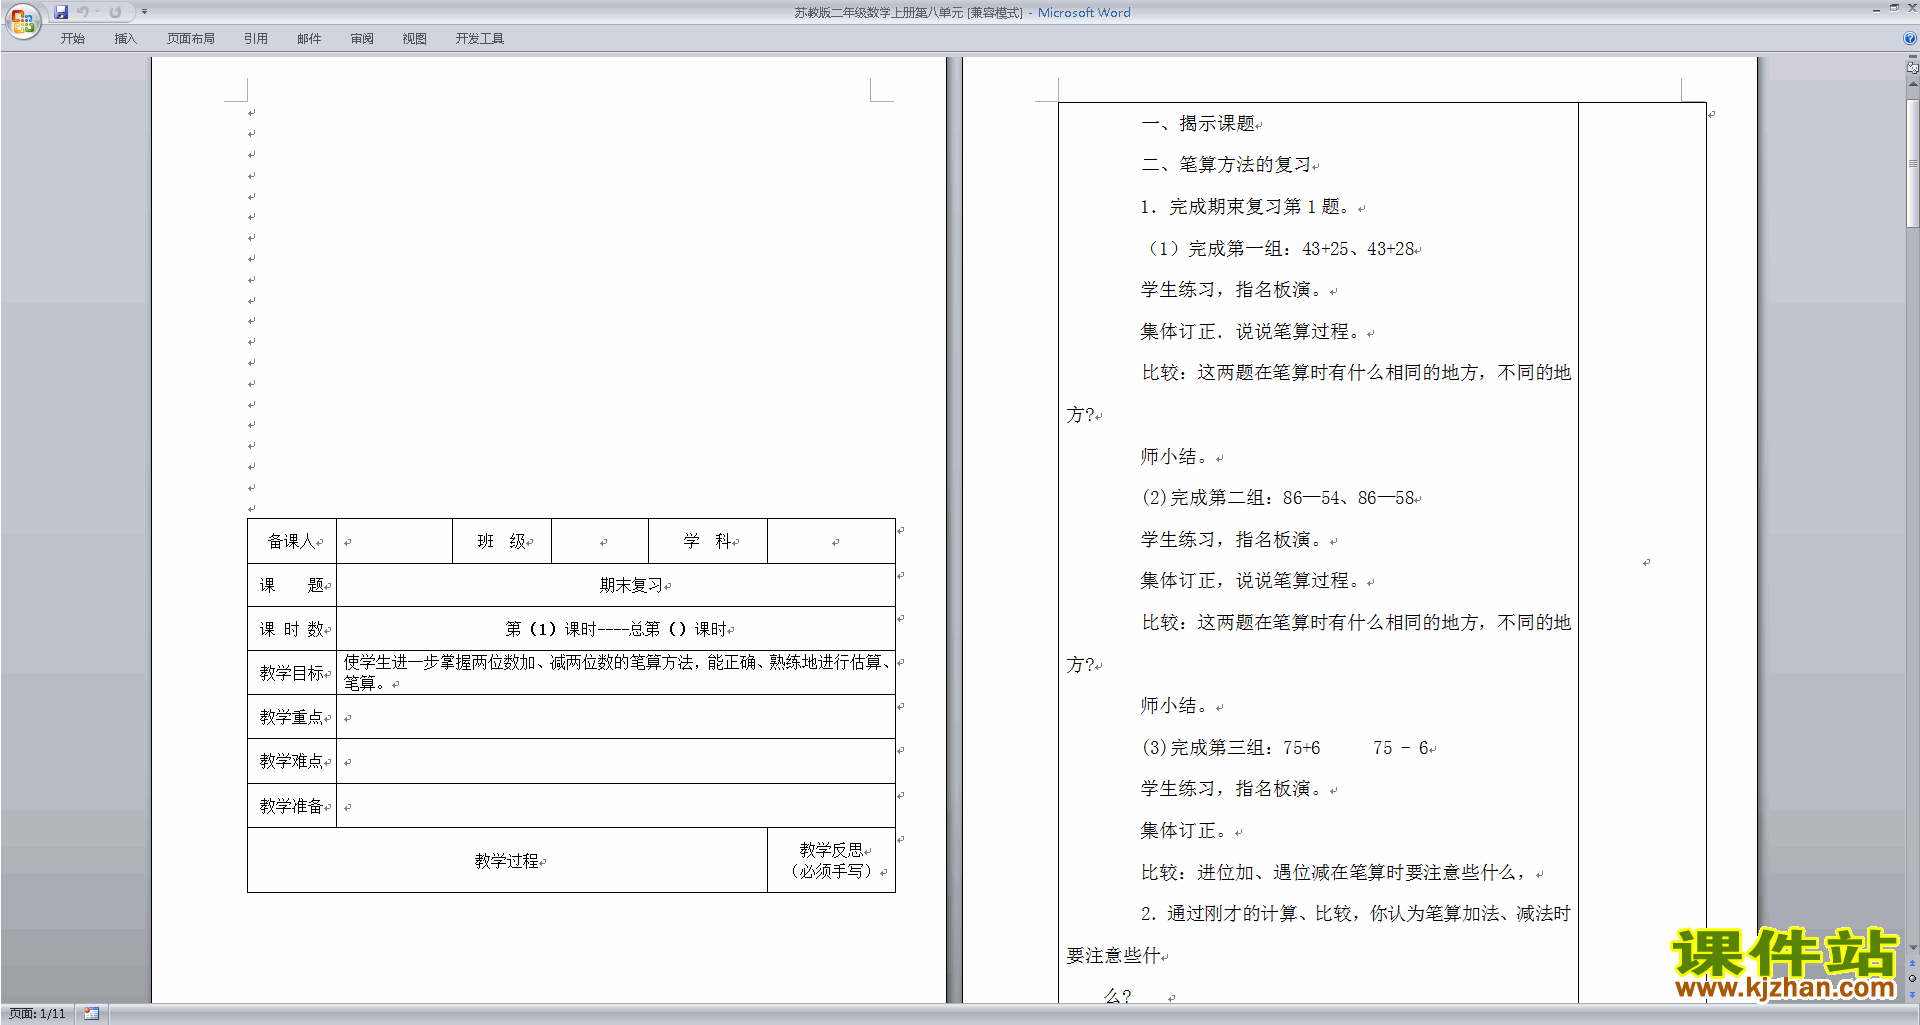Click the heading 二、笔算方法的复习

[x=1226, y=164]
